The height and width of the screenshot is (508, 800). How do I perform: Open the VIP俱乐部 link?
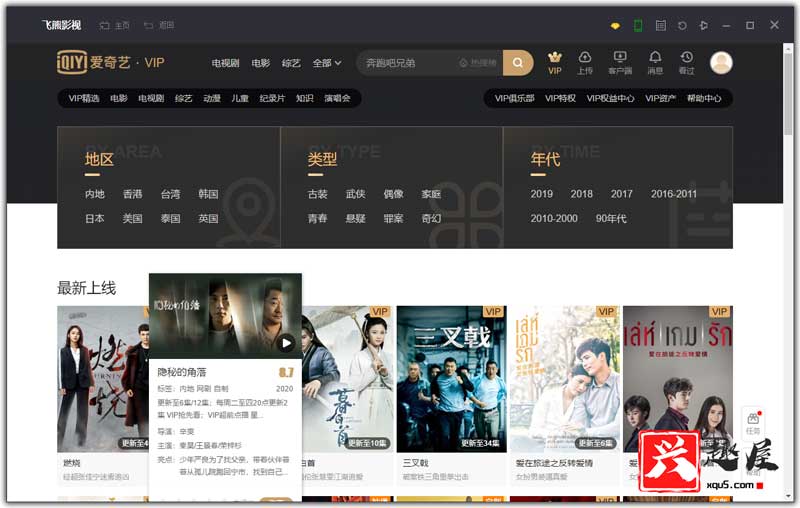tap(514, 98)
